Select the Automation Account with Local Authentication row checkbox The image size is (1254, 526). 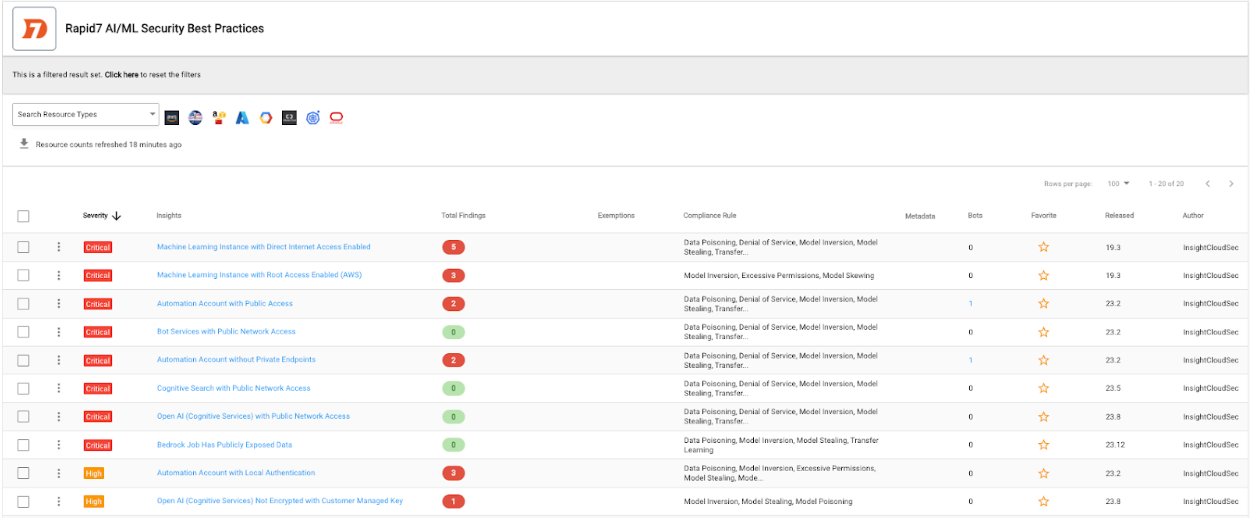tap(24, 473)
